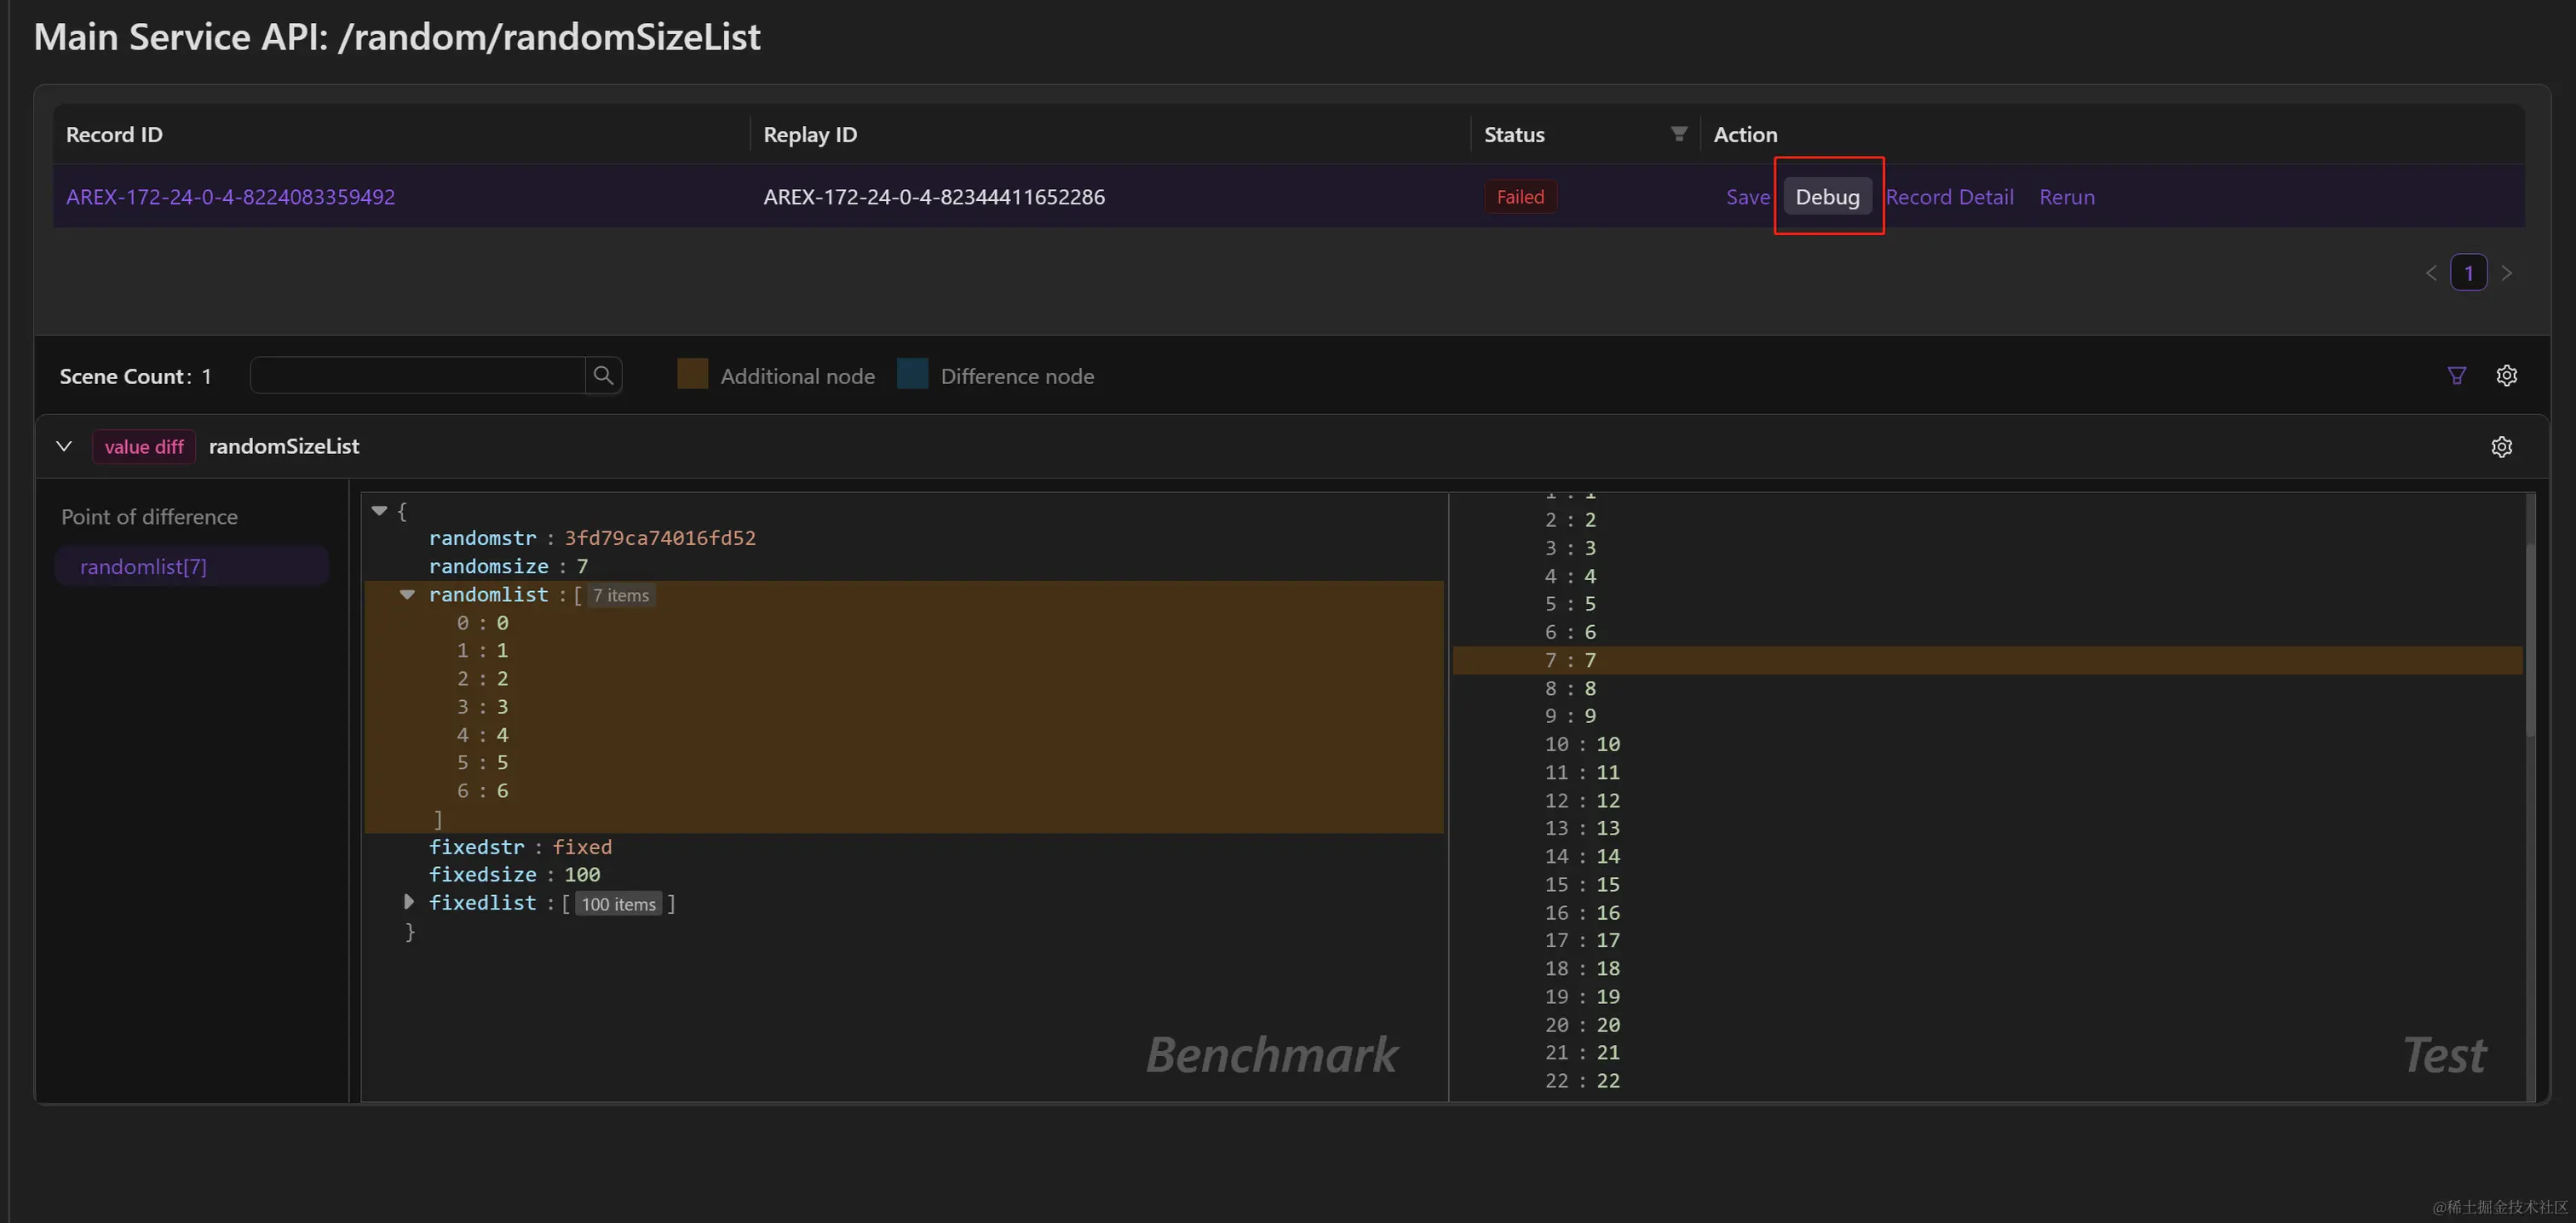Click the Save action link
Screen dimensions: 2576x1223
tap(1747, 197)
